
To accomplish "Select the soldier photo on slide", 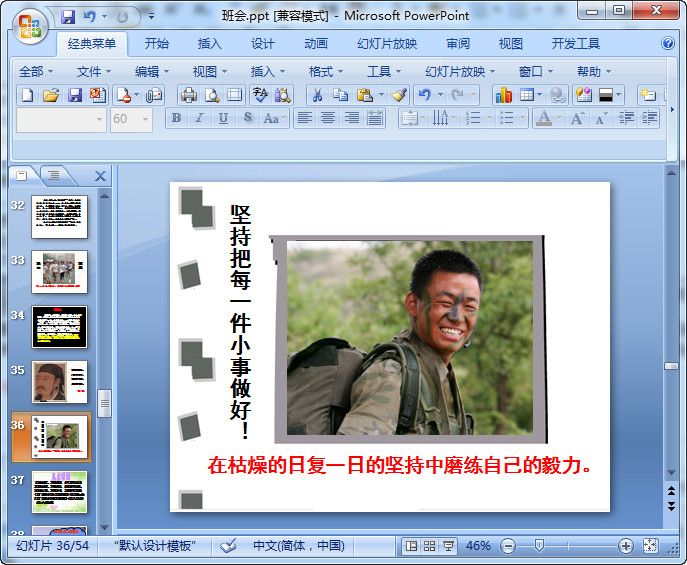I will (410, 338).
